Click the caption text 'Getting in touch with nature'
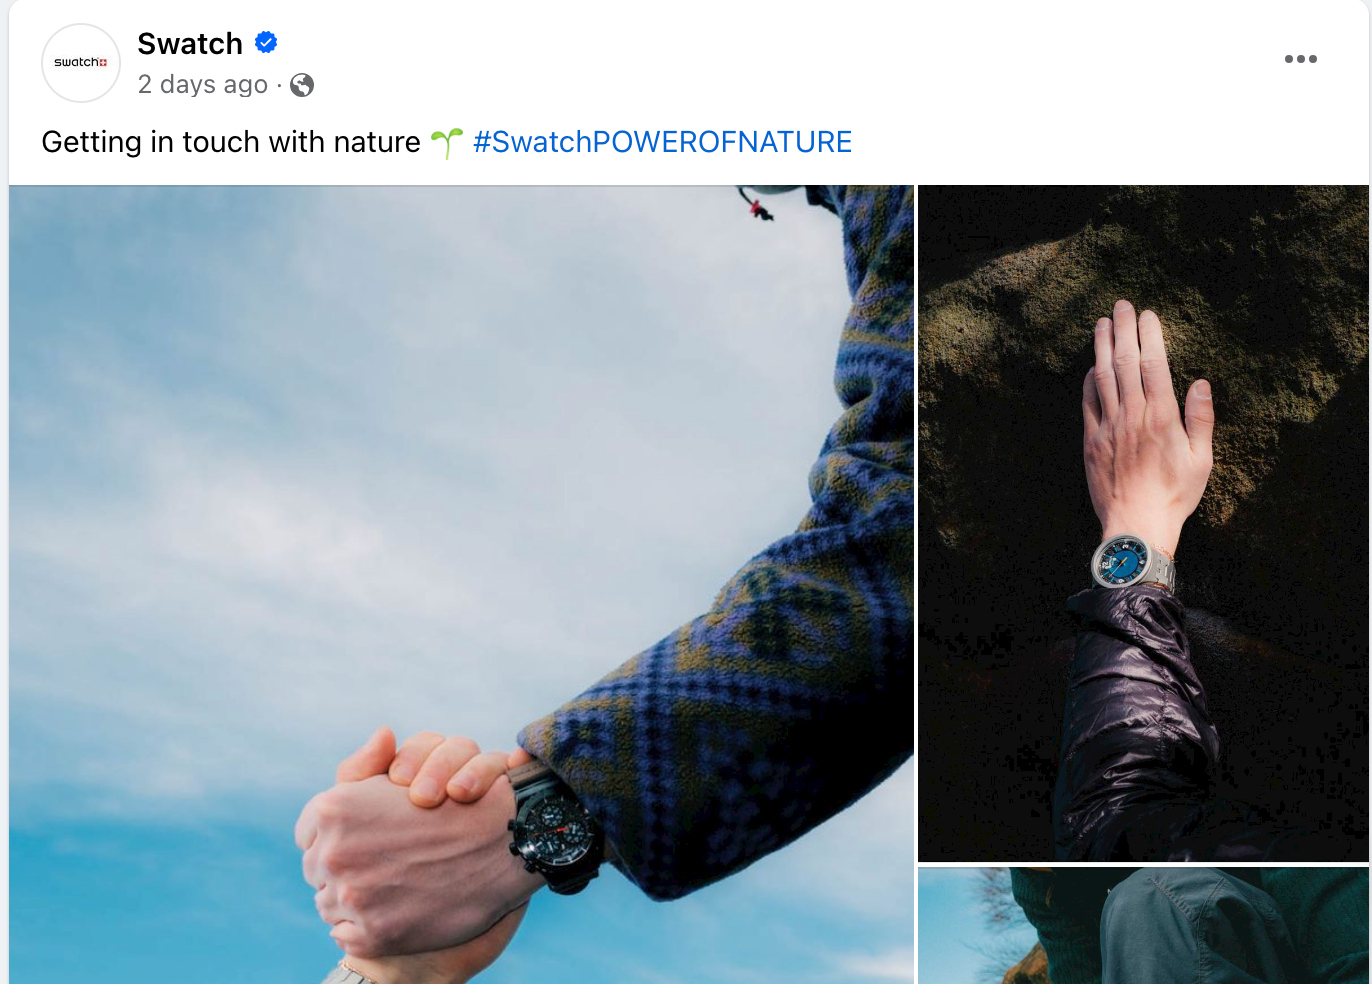Viewport: 1372px width, 984px height. point(231,142)
